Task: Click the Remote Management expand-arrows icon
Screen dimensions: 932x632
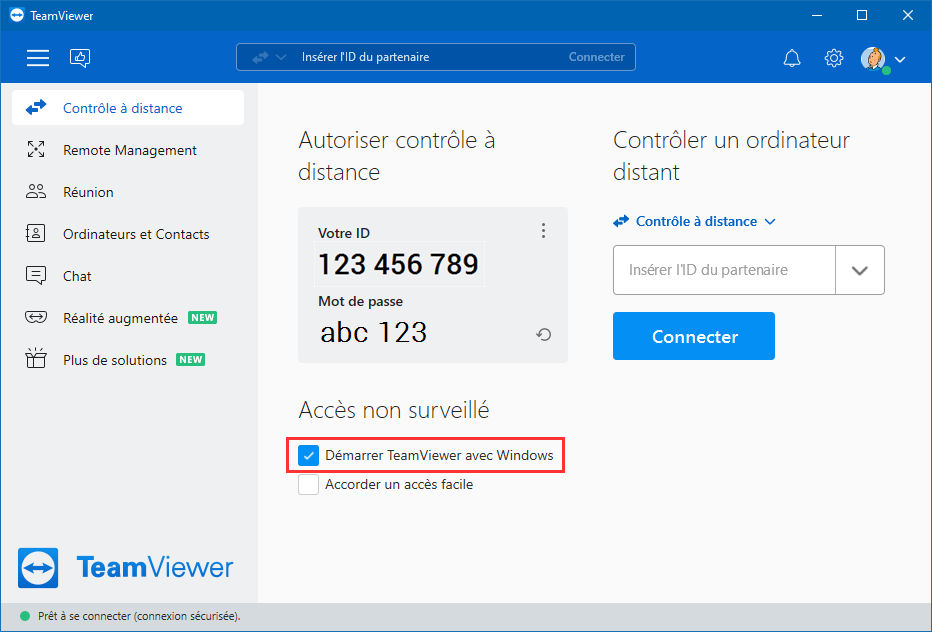Action: (36, 149)
